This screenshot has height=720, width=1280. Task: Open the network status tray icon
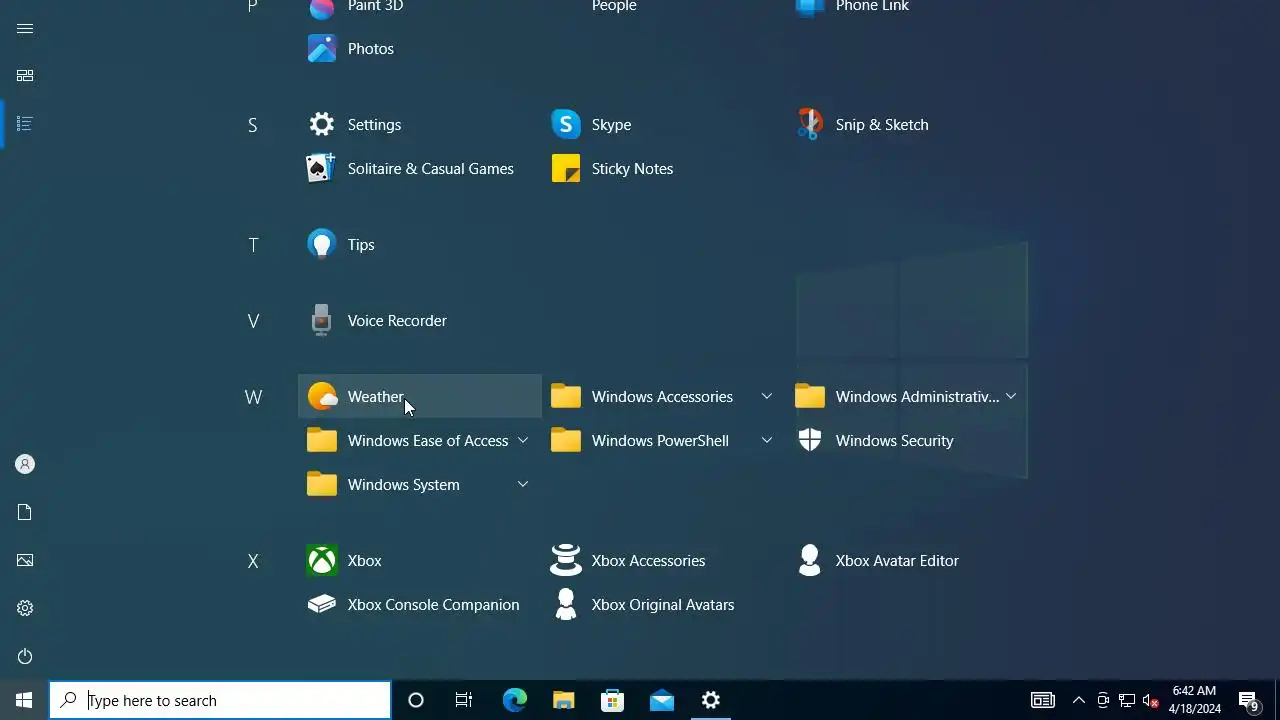[x=1127, y=700]
